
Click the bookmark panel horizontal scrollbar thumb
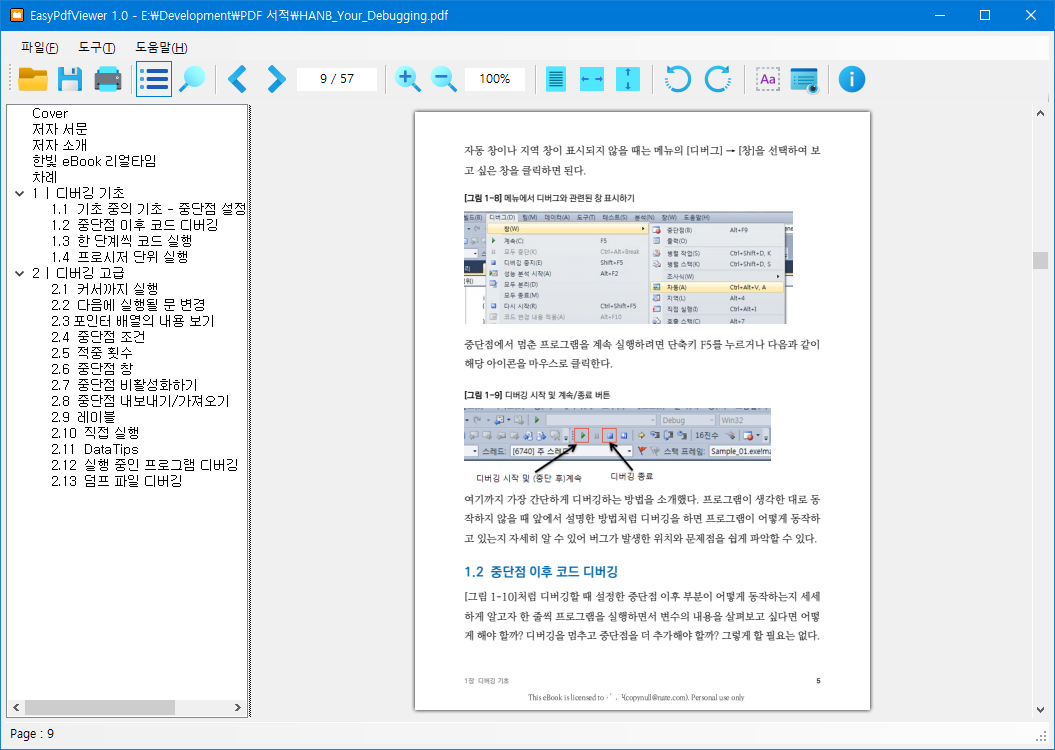click(x=100, y=708)
